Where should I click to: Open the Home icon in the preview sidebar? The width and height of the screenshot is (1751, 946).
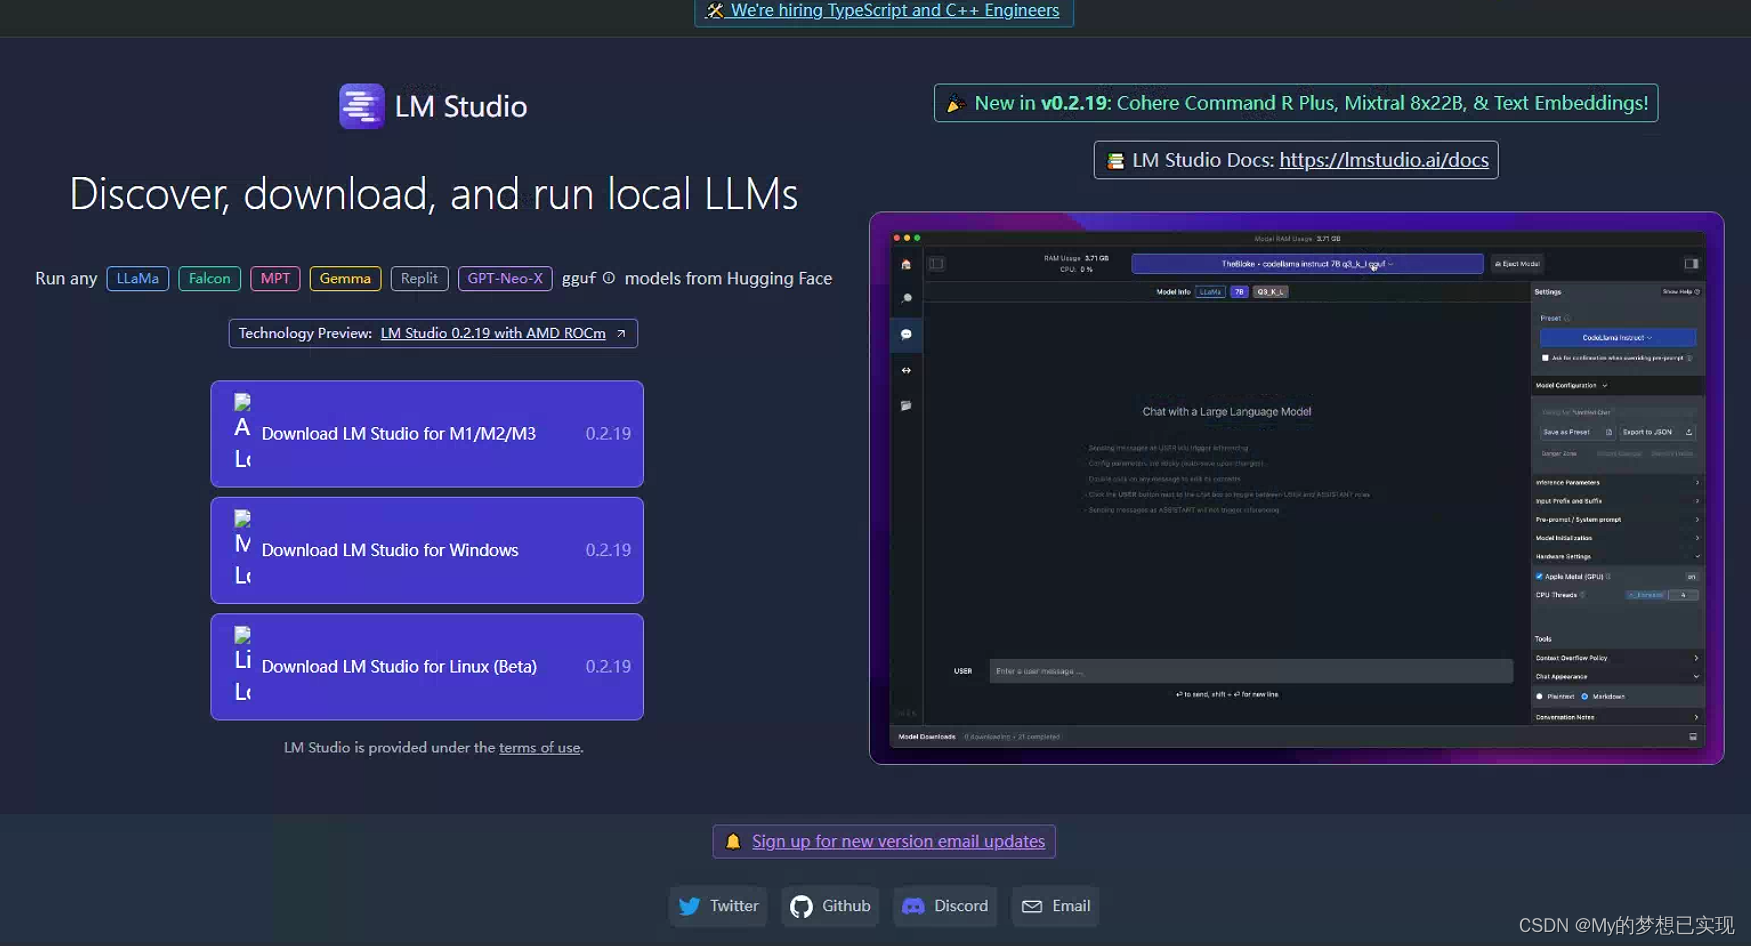(906, 265)
